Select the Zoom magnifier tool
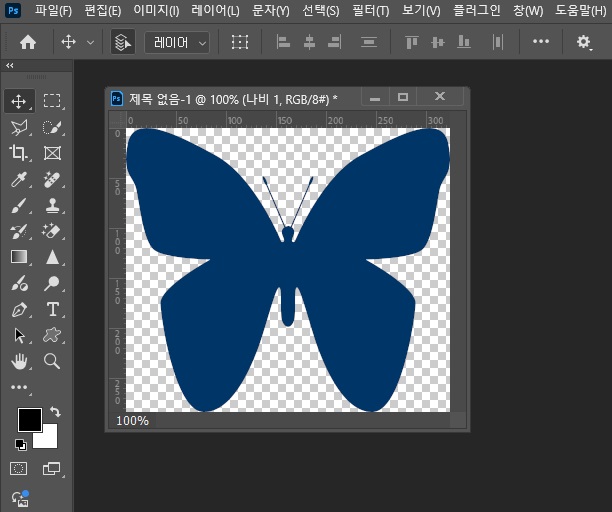 tap(52, 361)
